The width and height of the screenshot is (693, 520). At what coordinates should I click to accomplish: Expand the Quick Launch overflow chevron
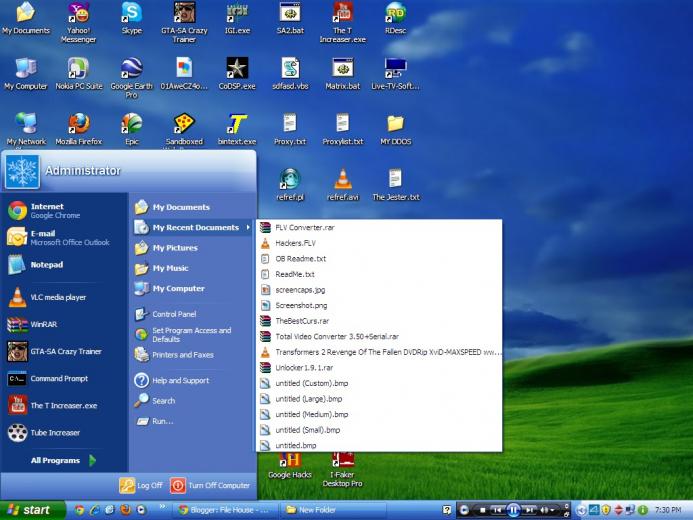[163, 506]
